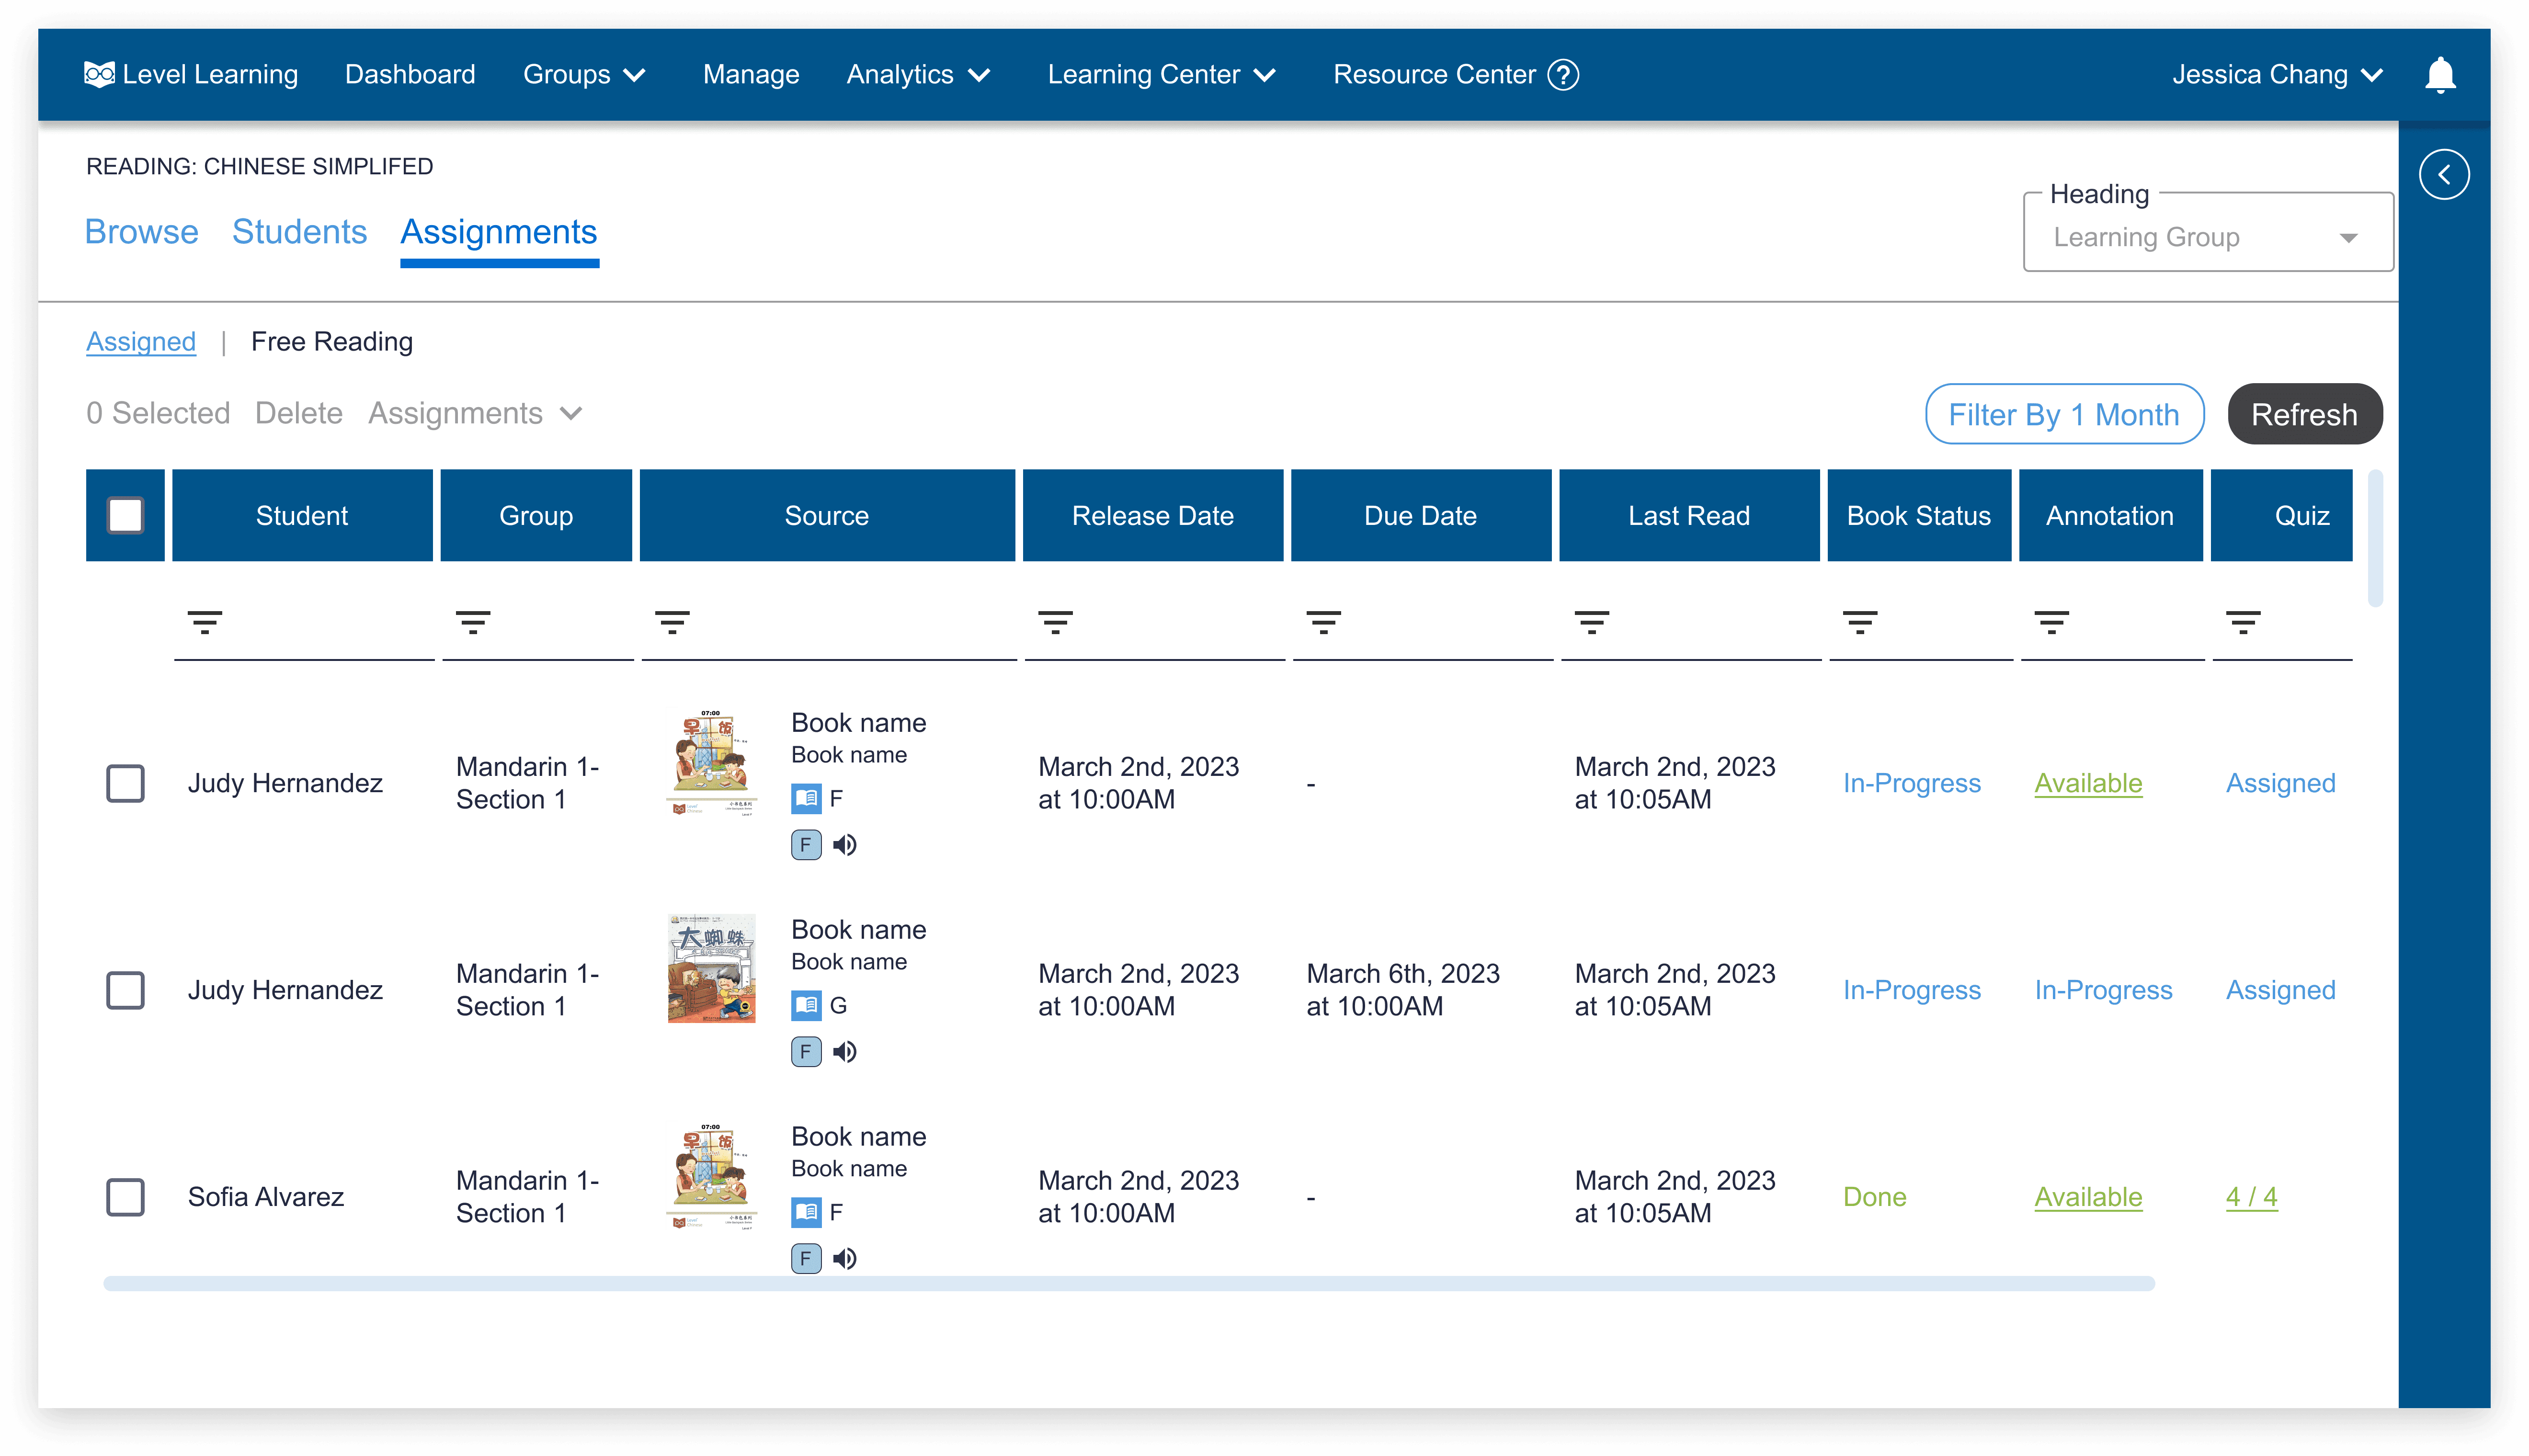Select first Judy Hernandez row checkbox
Screen dimensions: 2529x1456
[x=125, y=783]
